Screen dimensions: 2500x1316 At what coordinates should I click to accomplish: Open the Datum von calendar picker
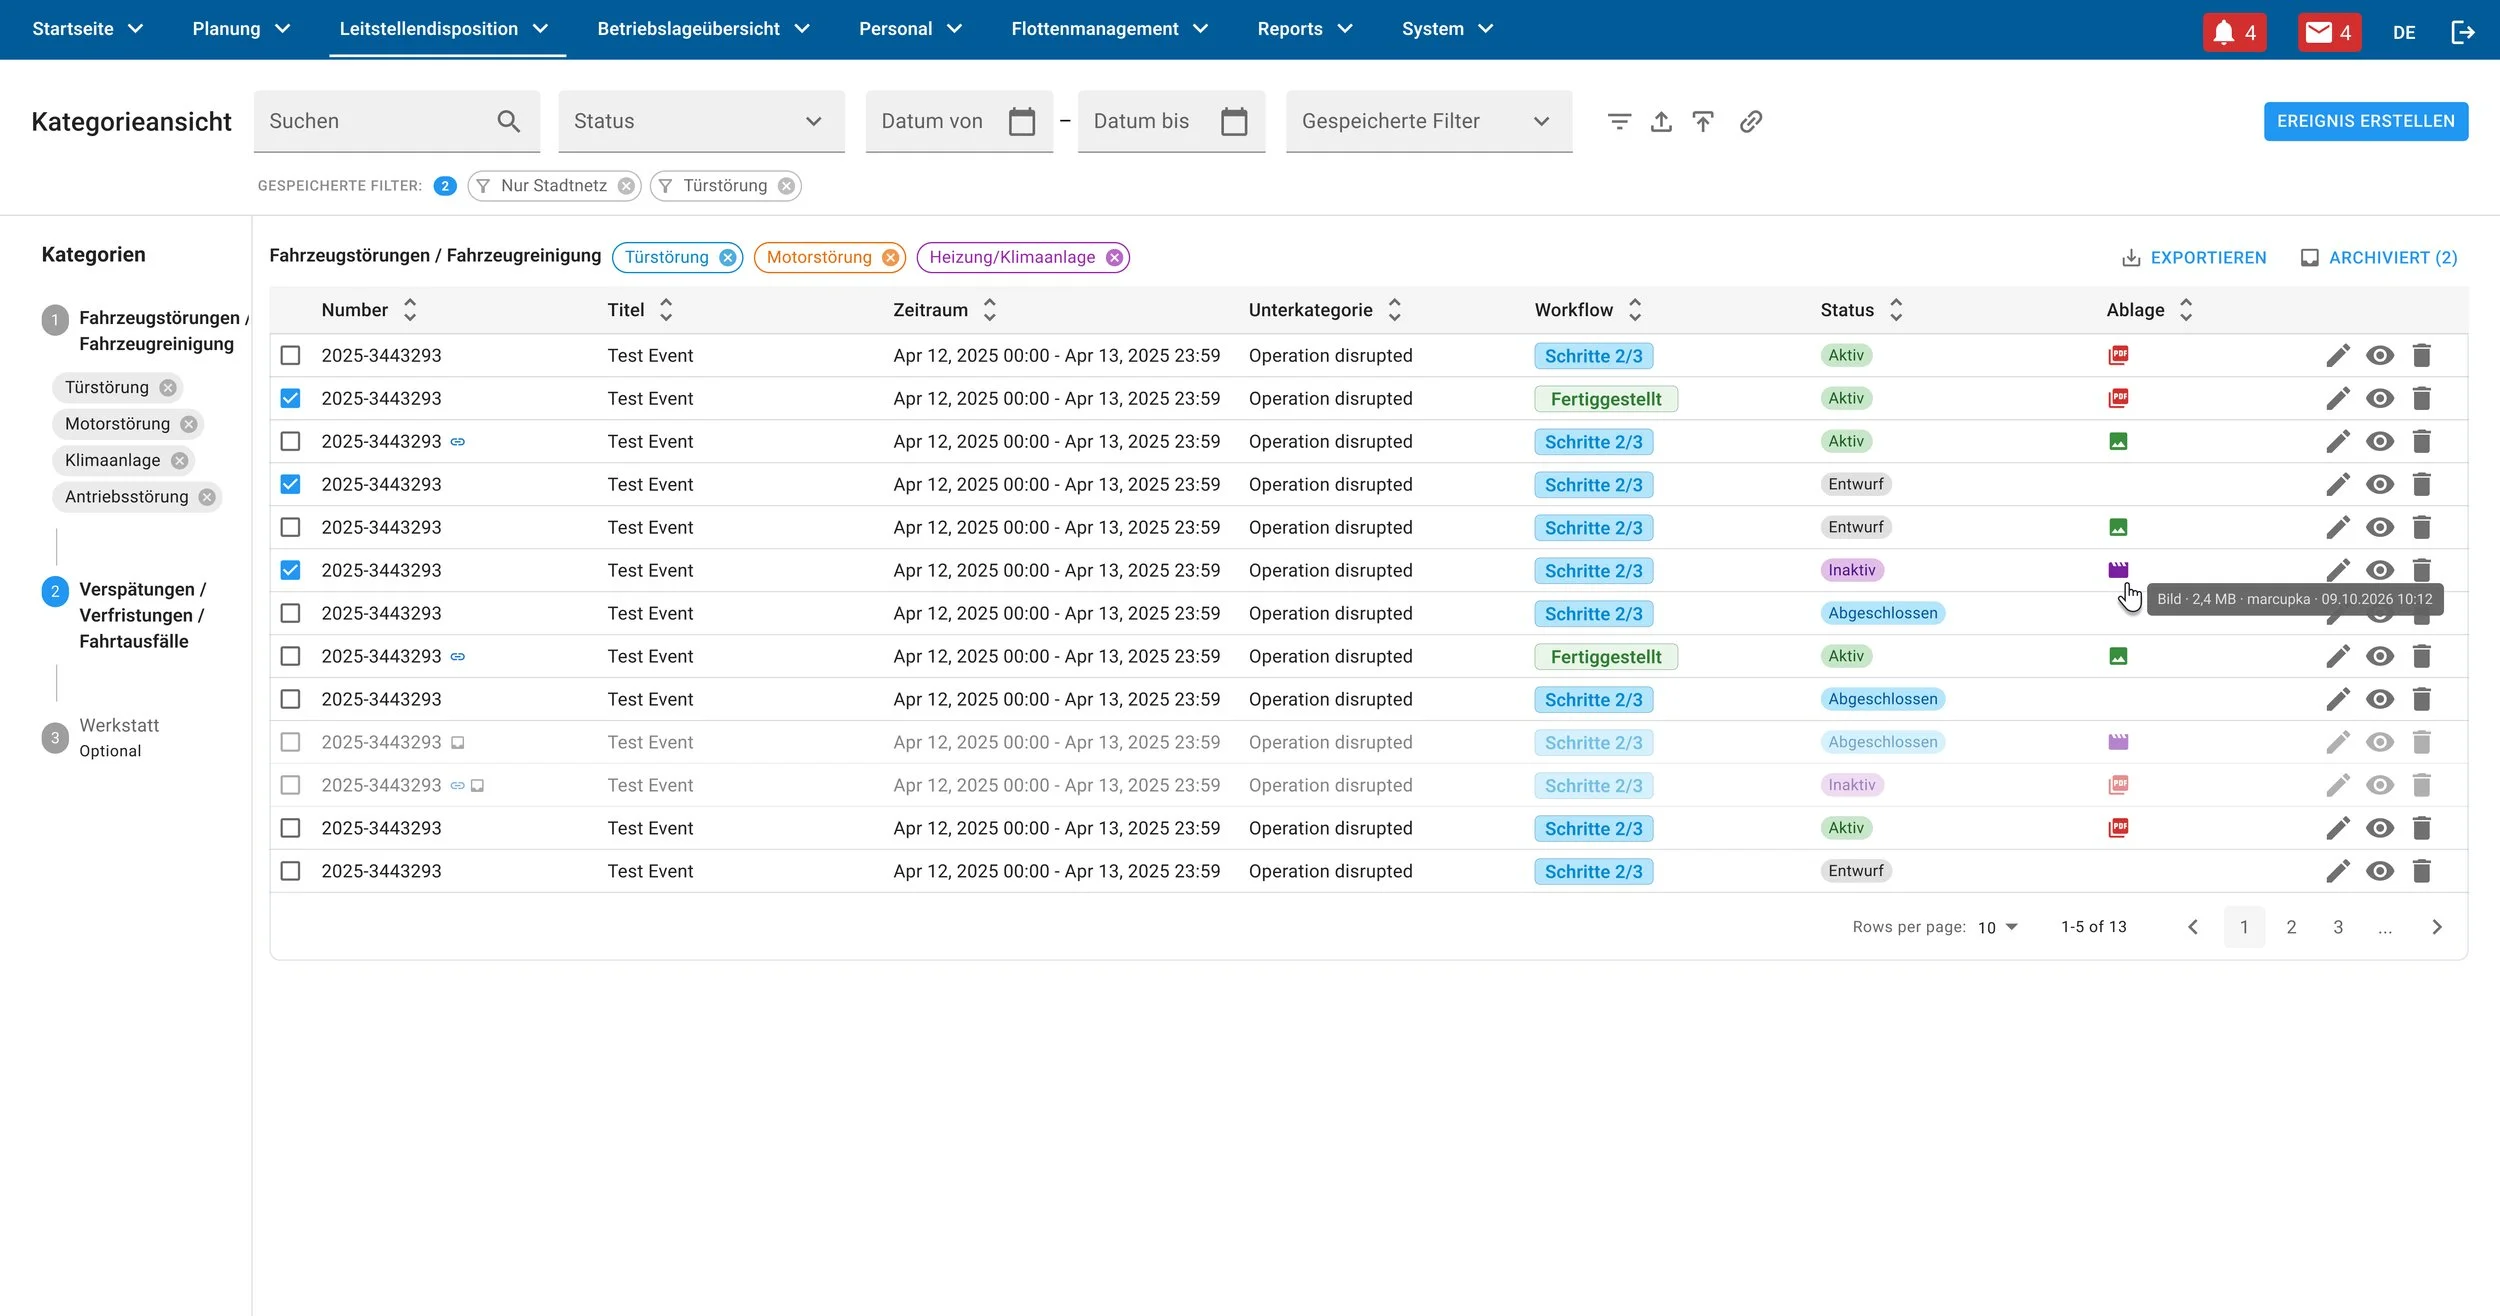coord(1021,121)
